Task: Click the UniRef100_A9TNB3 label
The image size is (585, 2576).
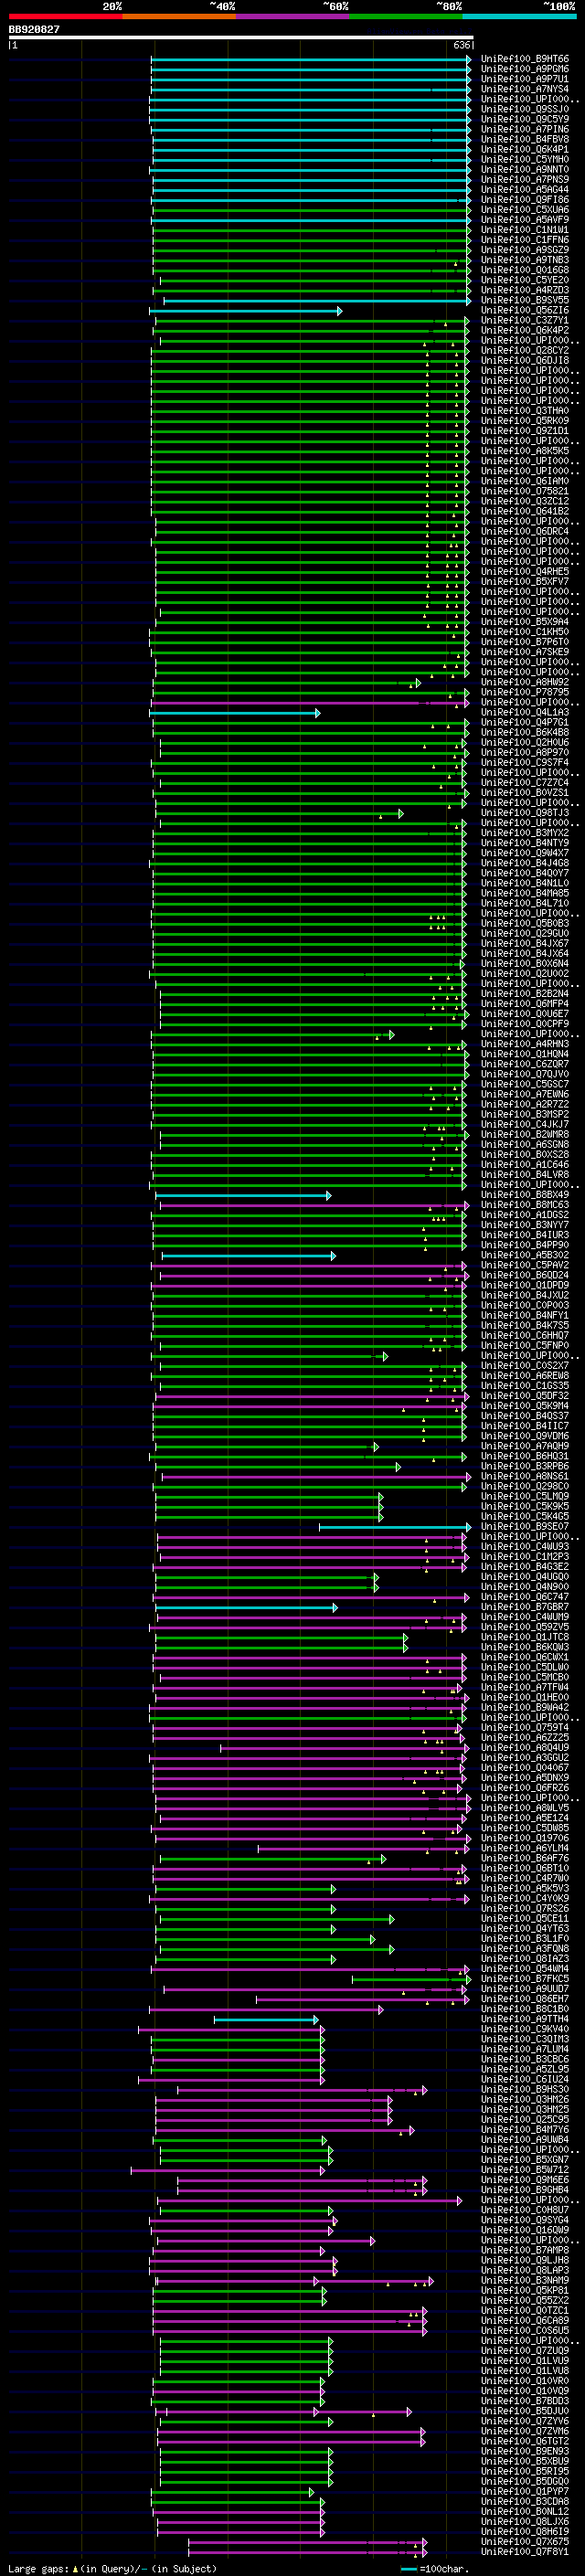Action: pyautogui.click(x=524, y=260)
